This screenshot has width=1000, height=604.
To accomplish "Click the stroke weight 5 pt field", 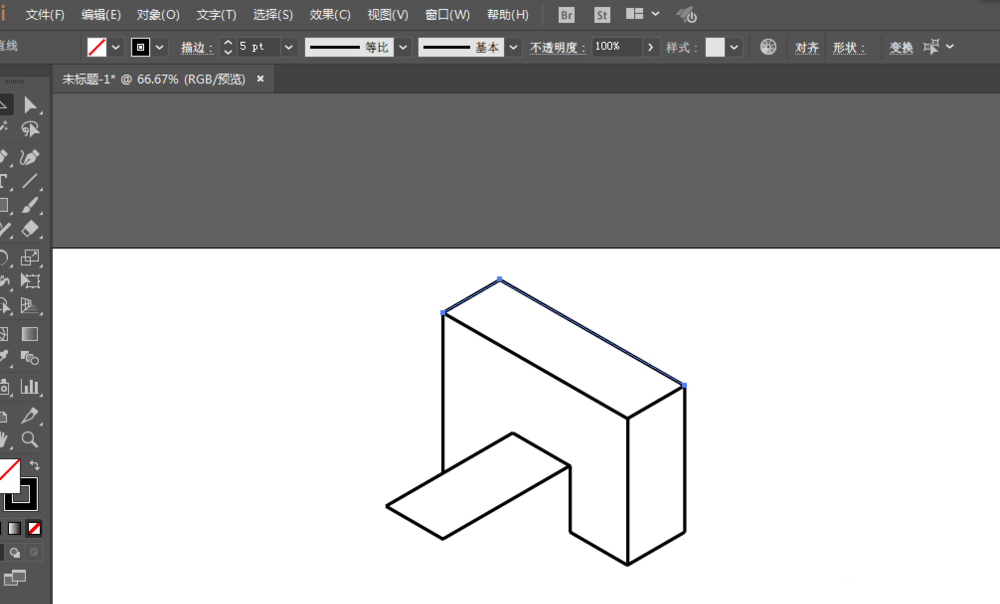I will 259,47.
